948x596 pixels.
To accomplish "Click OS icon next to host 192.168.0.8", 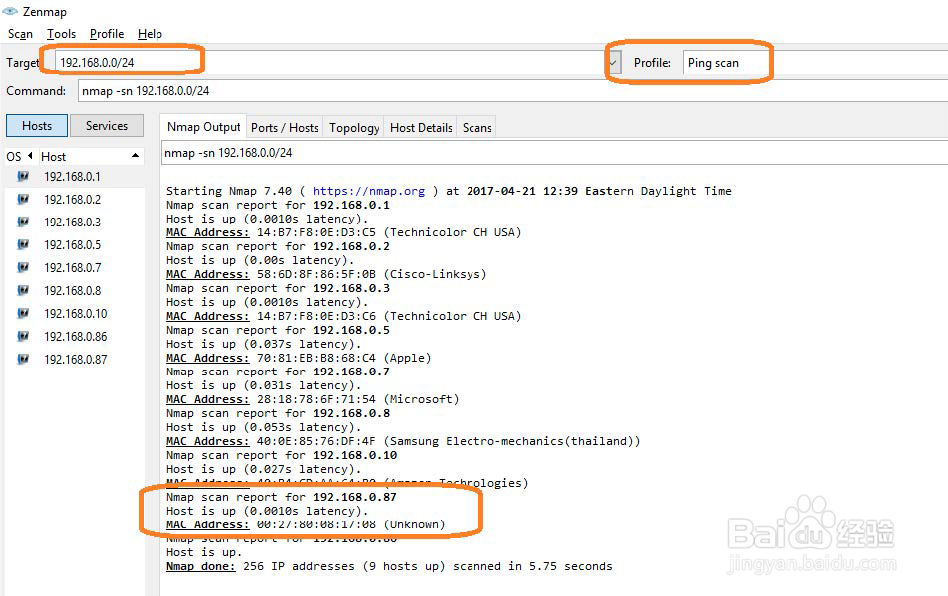I will click(x=23, y=290).
